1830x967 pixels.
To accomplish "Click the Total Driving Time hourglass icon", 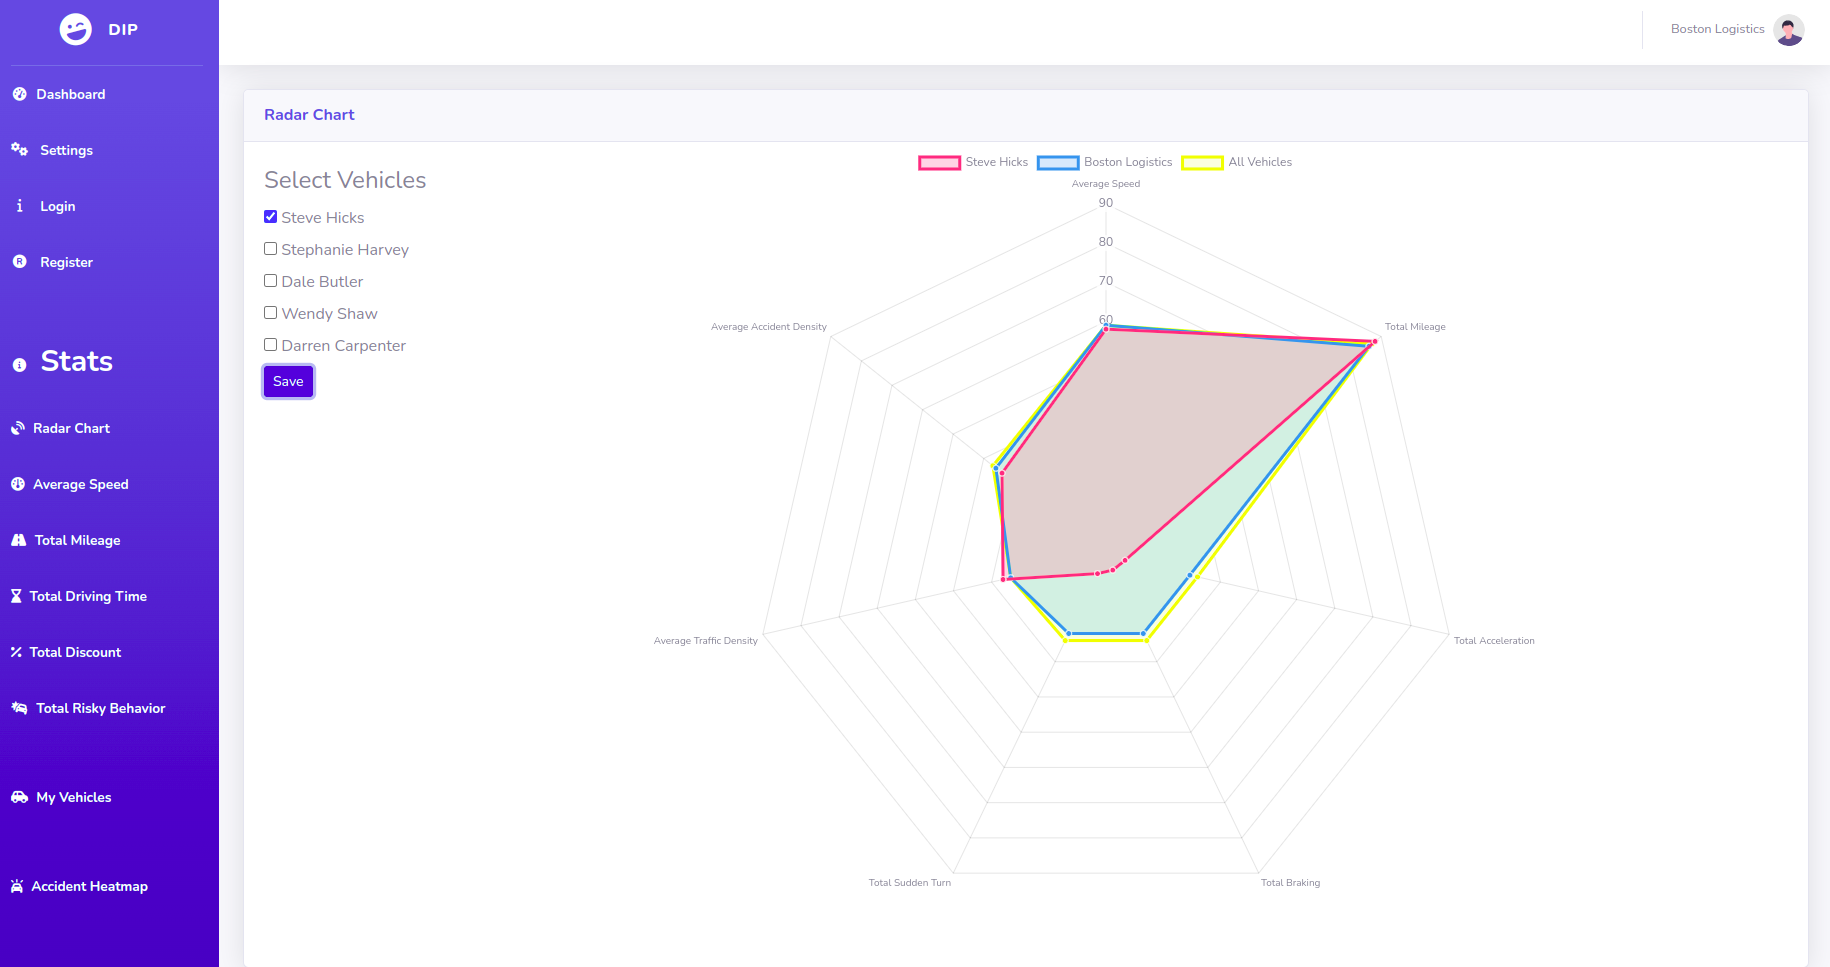I will [16, 596].
